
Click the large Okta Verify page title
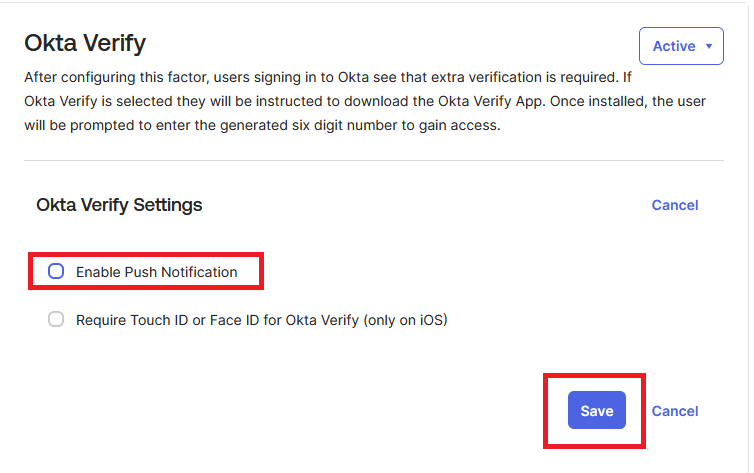point(85,44)
